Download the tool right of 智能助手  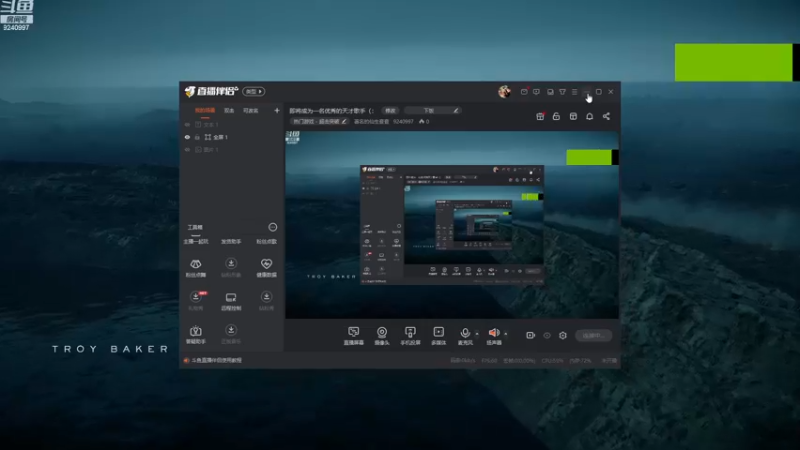(231, 334)
